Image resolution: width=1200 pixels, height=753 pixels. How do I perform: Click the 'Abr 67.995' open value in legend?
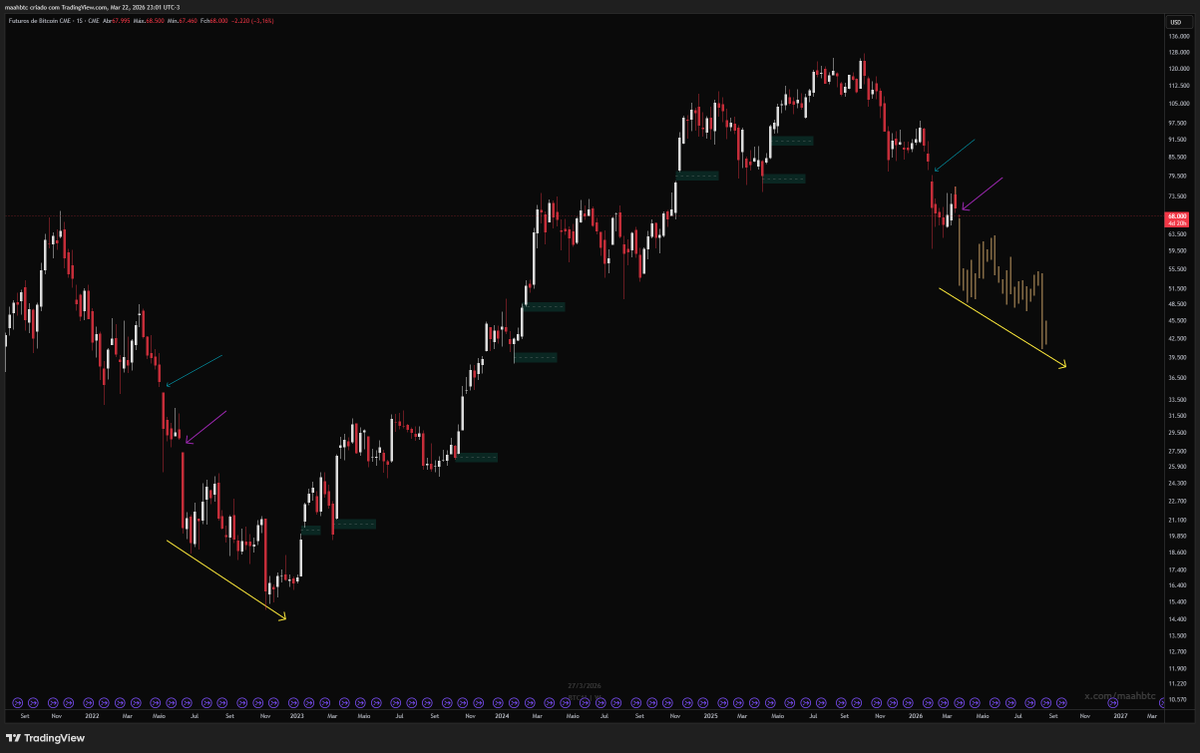pyautogui.click(x=116, y=21)
